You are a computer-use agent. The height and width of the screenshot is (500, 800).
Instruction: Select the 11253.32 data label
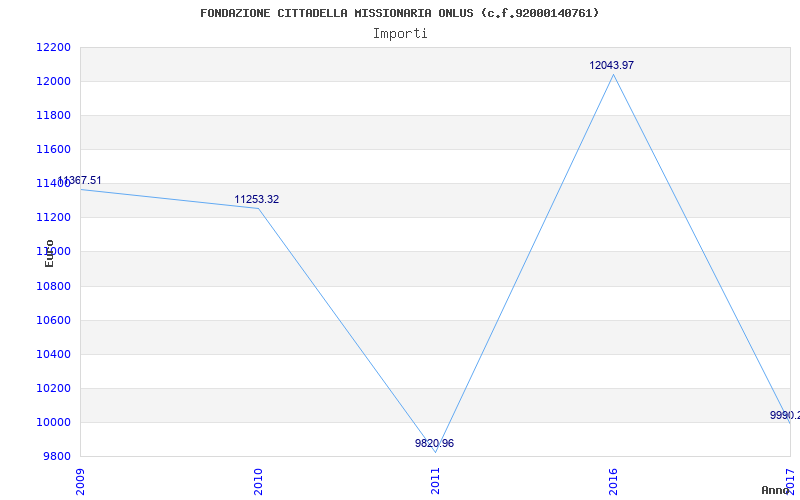click(x=257, y=199)
